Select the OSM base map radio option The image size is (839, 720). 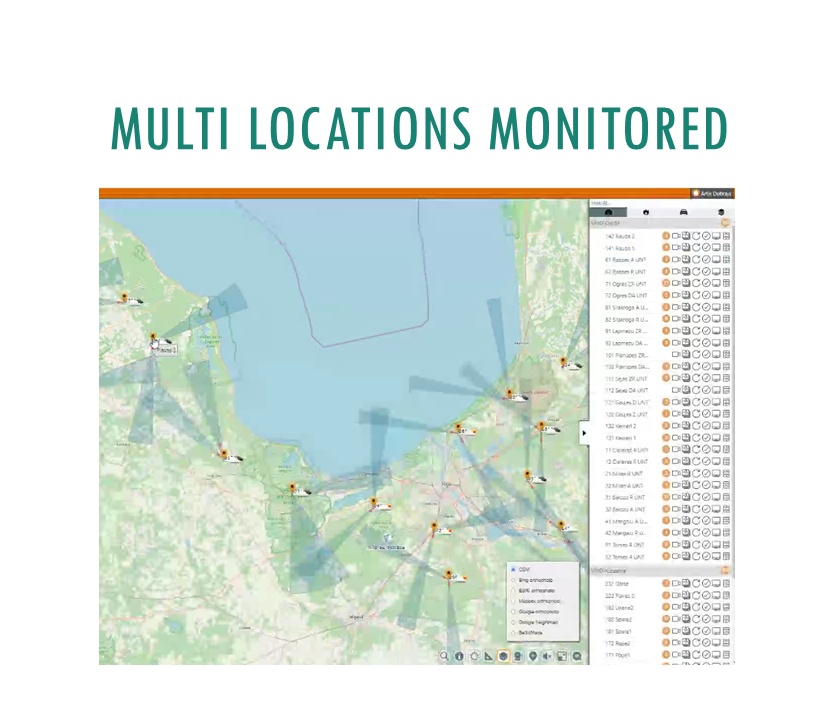tap(514, 568)
